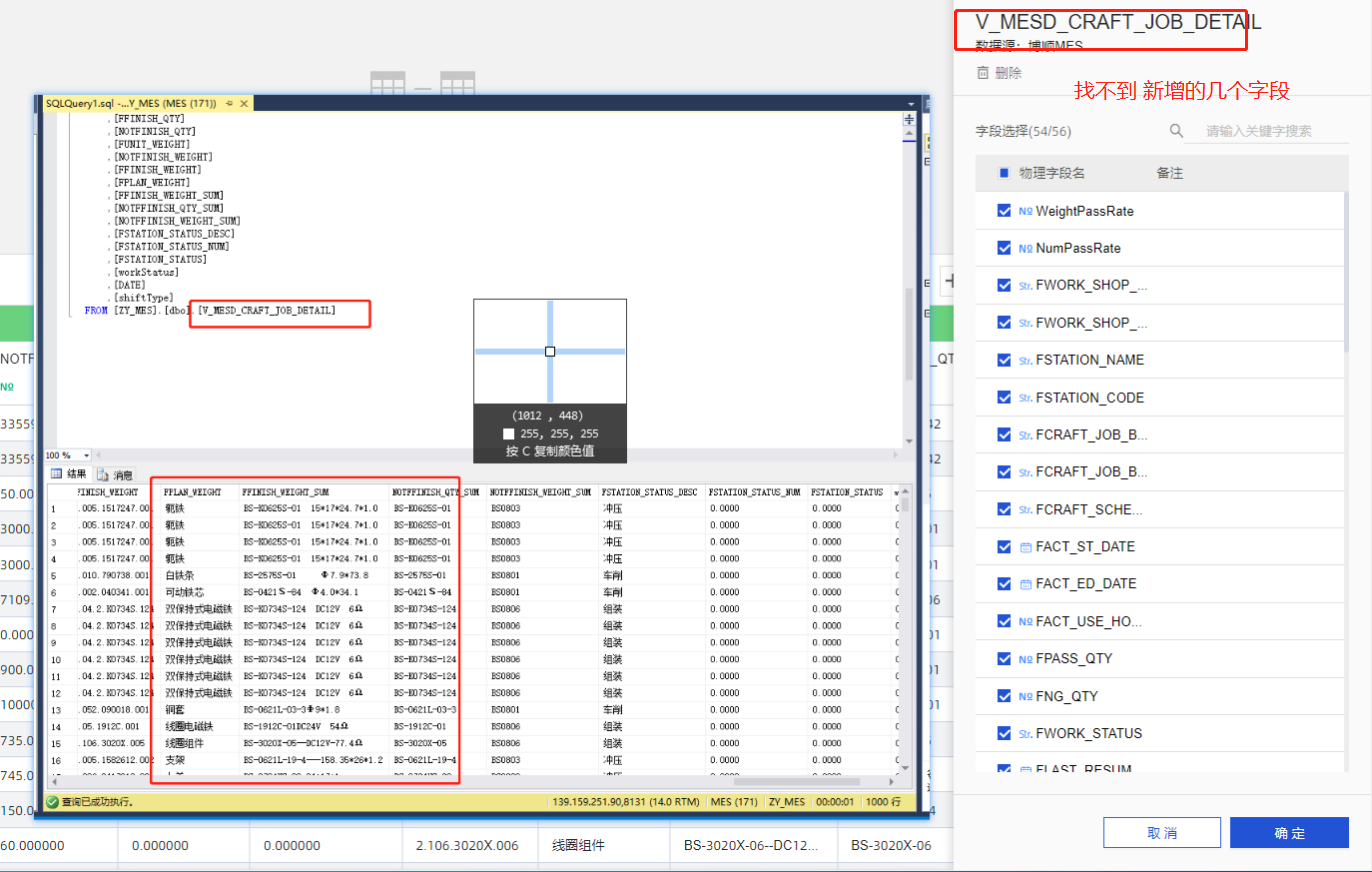Click the № type icon beside FNG_QTY
Screen dimensions: 1372x872
point(1025,696)
